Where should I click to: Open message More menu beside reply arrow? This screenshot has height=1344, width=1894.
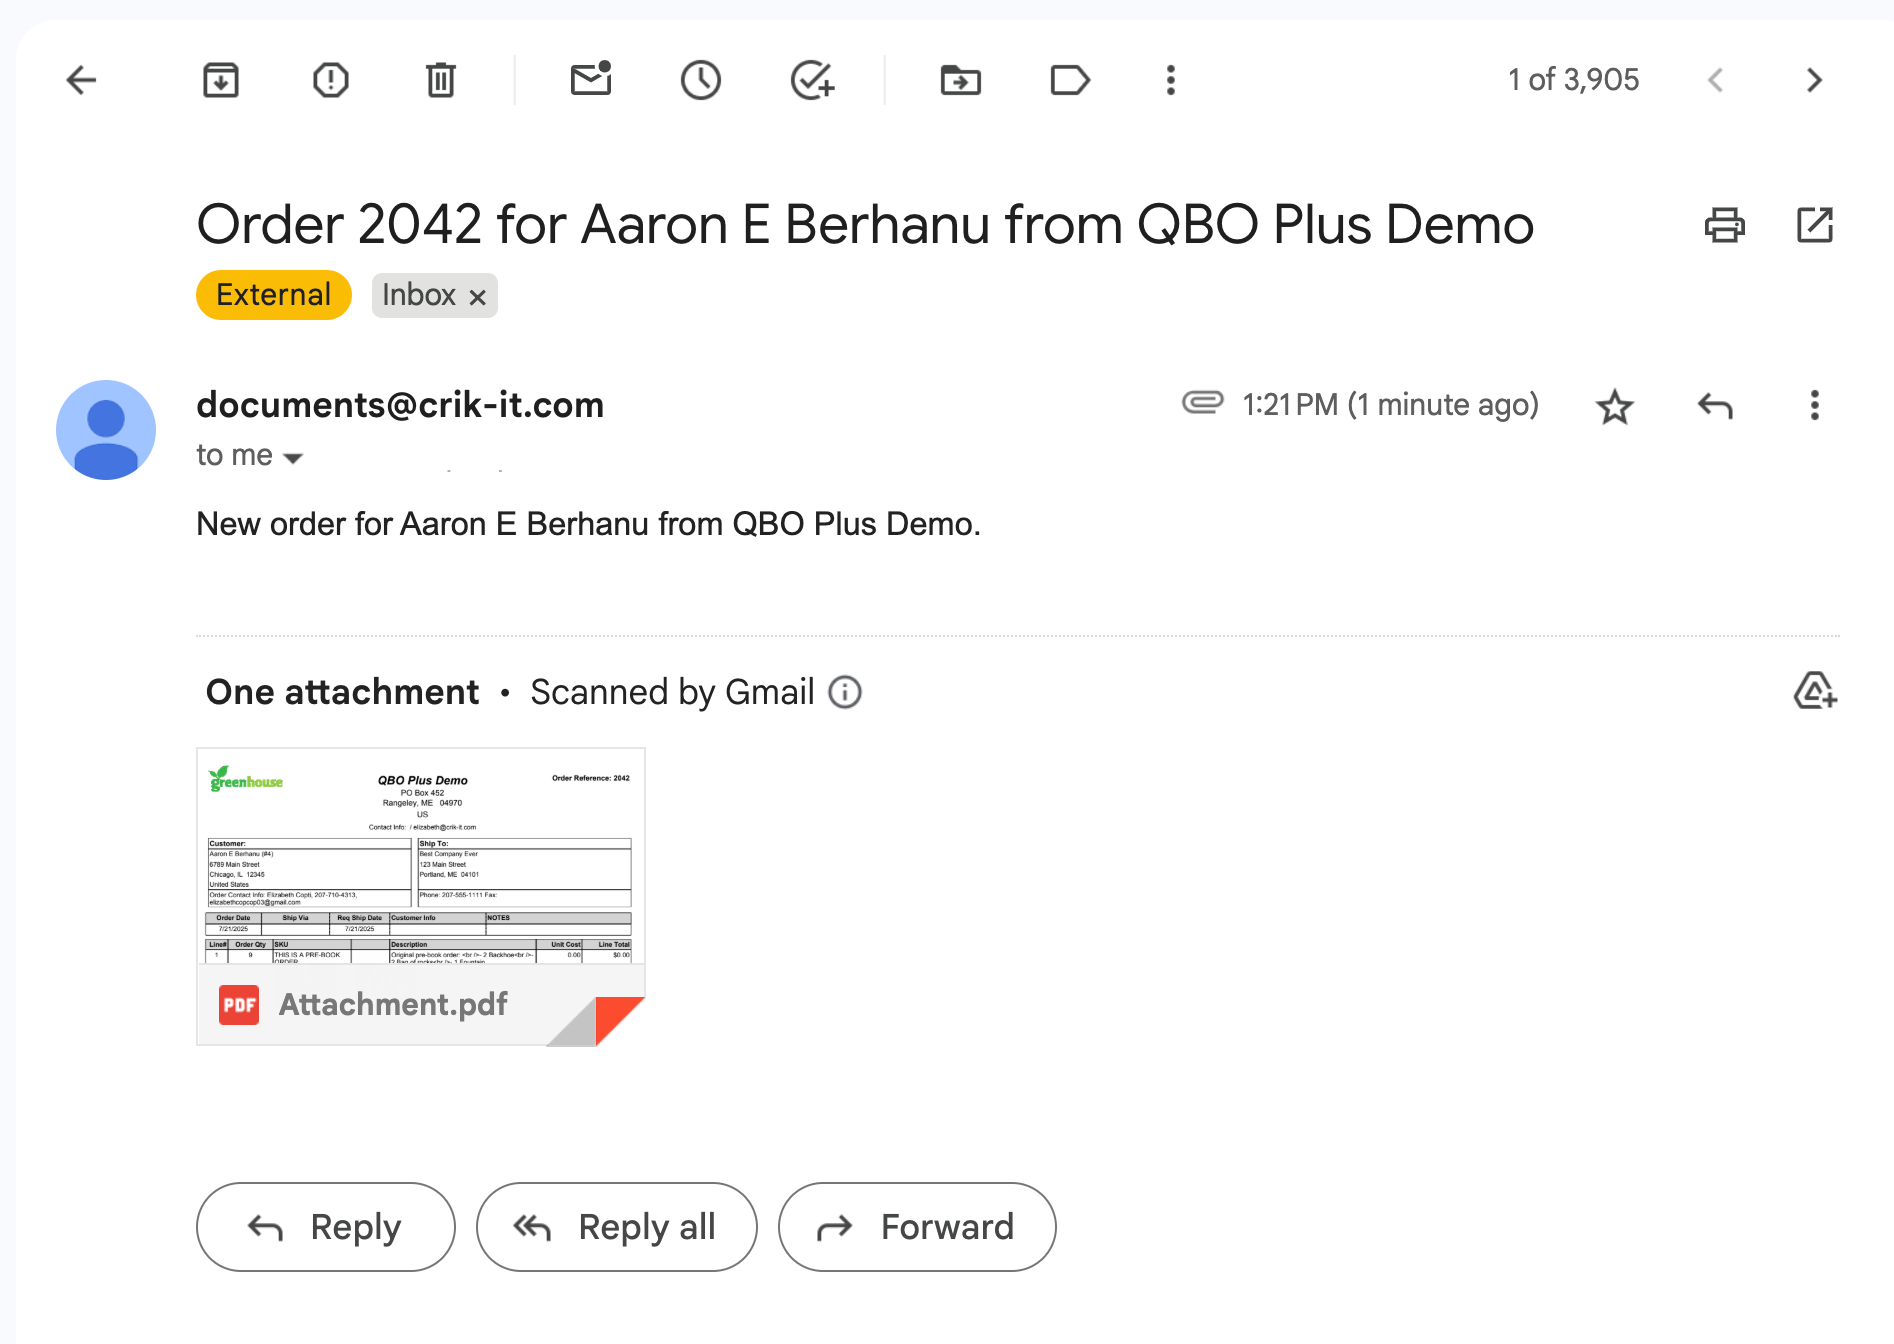point(1814,405)
